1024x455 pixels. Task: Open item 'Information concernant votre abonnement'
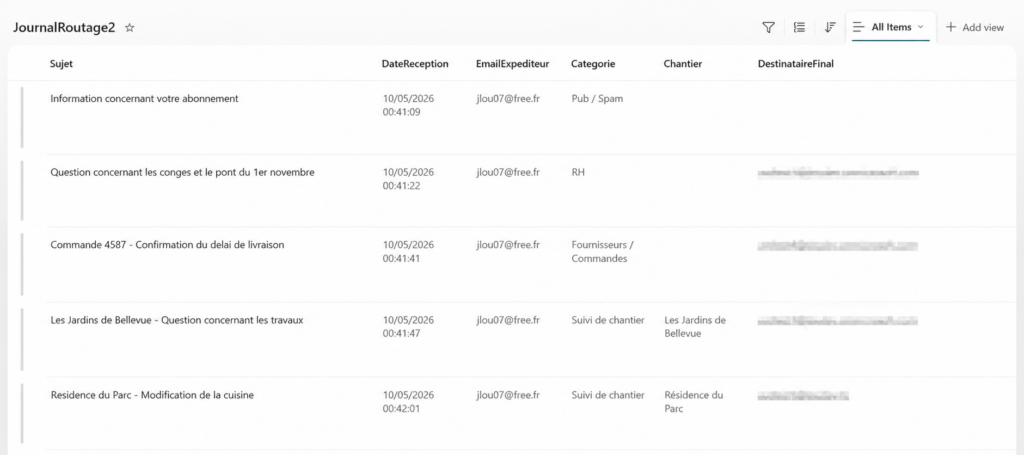[144, 99]
